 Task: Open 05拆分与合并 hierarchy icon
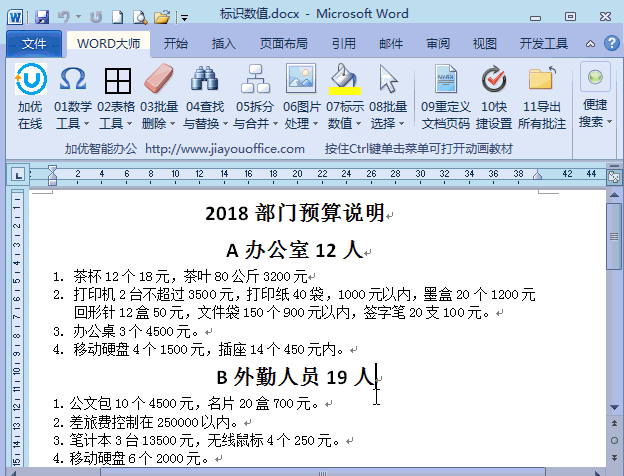pos(255,78)
